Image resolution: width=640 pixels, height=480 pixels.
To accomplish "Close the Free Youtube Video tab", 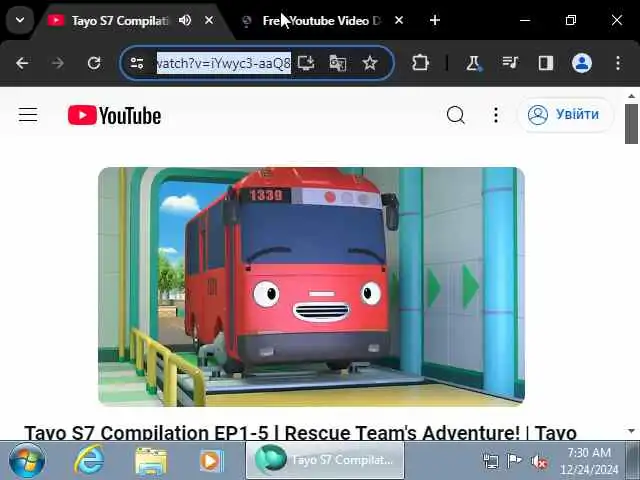I will pyautogui.click(x=399, y=20).
